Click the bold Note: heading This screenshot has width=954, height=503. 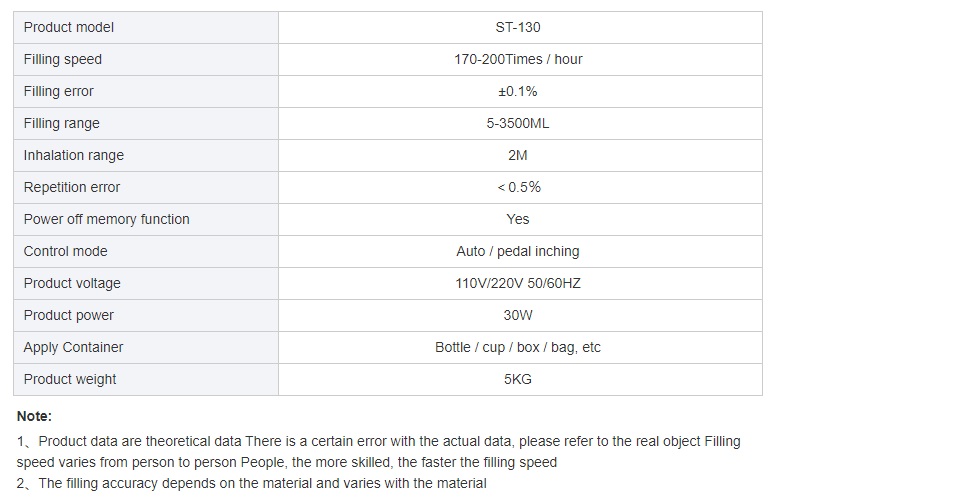point(34,416)
